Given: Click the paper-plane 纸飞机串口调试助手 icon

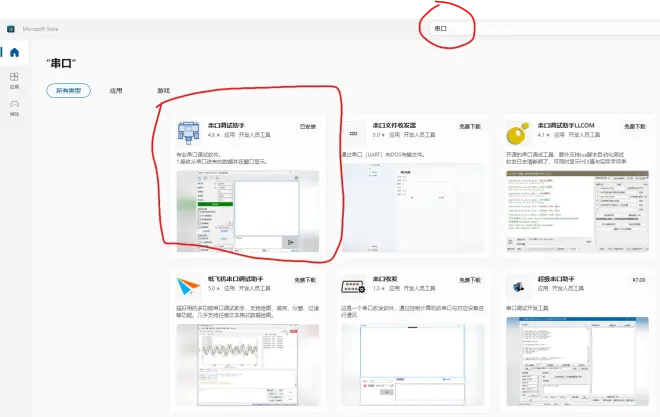Looking at the screenshot, I should [188, 286].
